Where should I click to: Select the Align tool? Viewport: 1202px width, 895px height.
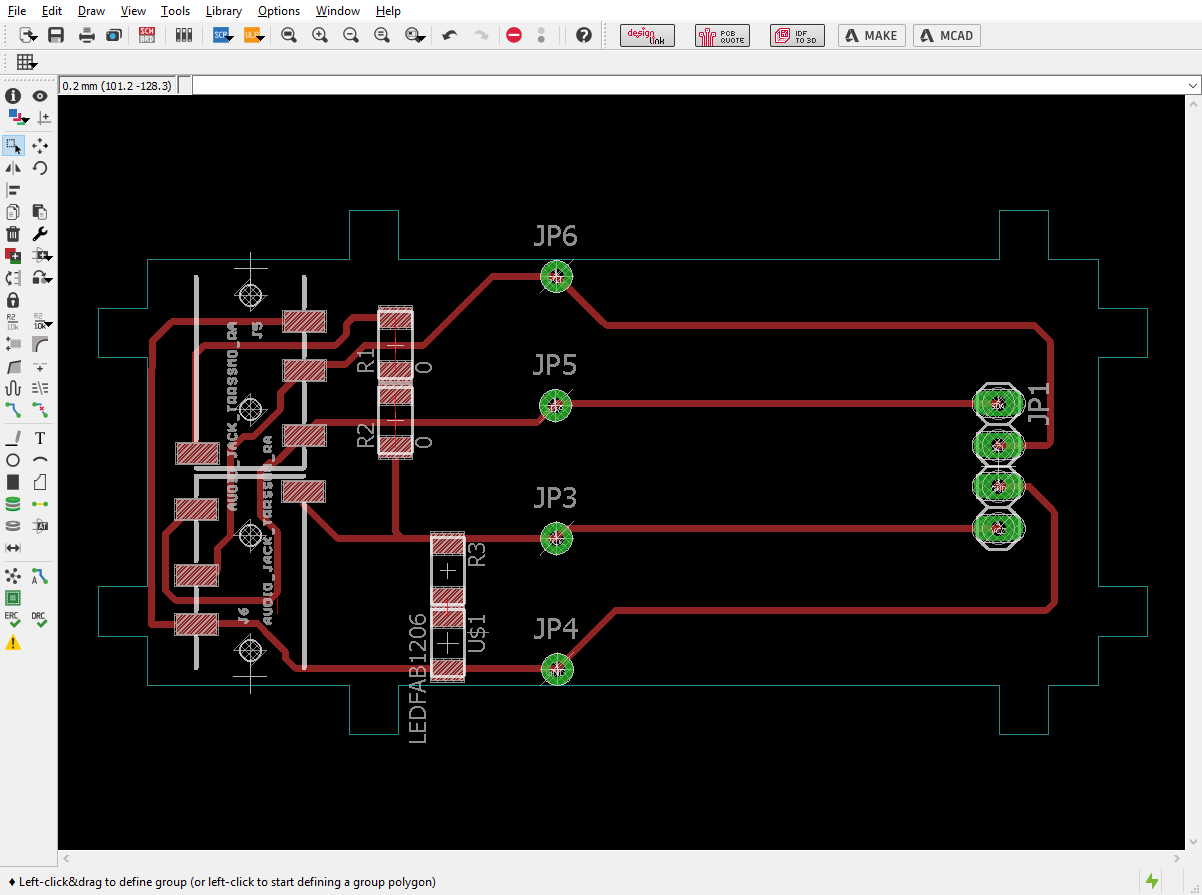click(x=13, y=190)
